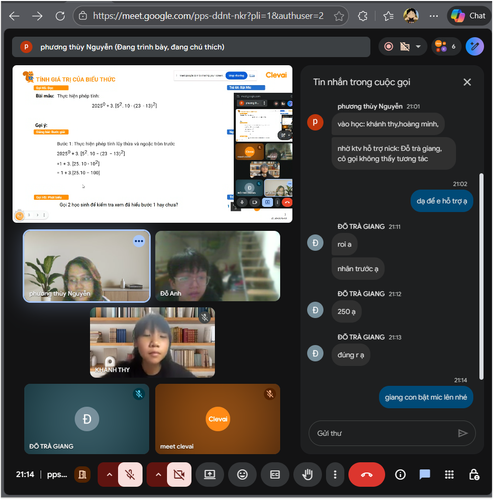The height and width of the screenshot is (500, 493).
Task: Leave the call with red hang-up button
Action: pyautogui.click(x=367, y=475)
